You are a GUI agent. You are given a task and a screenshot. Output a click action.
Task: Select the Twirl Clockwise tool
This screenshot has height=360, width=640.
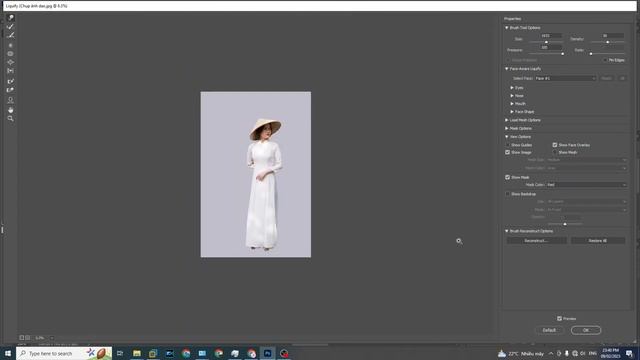(11, 45)
